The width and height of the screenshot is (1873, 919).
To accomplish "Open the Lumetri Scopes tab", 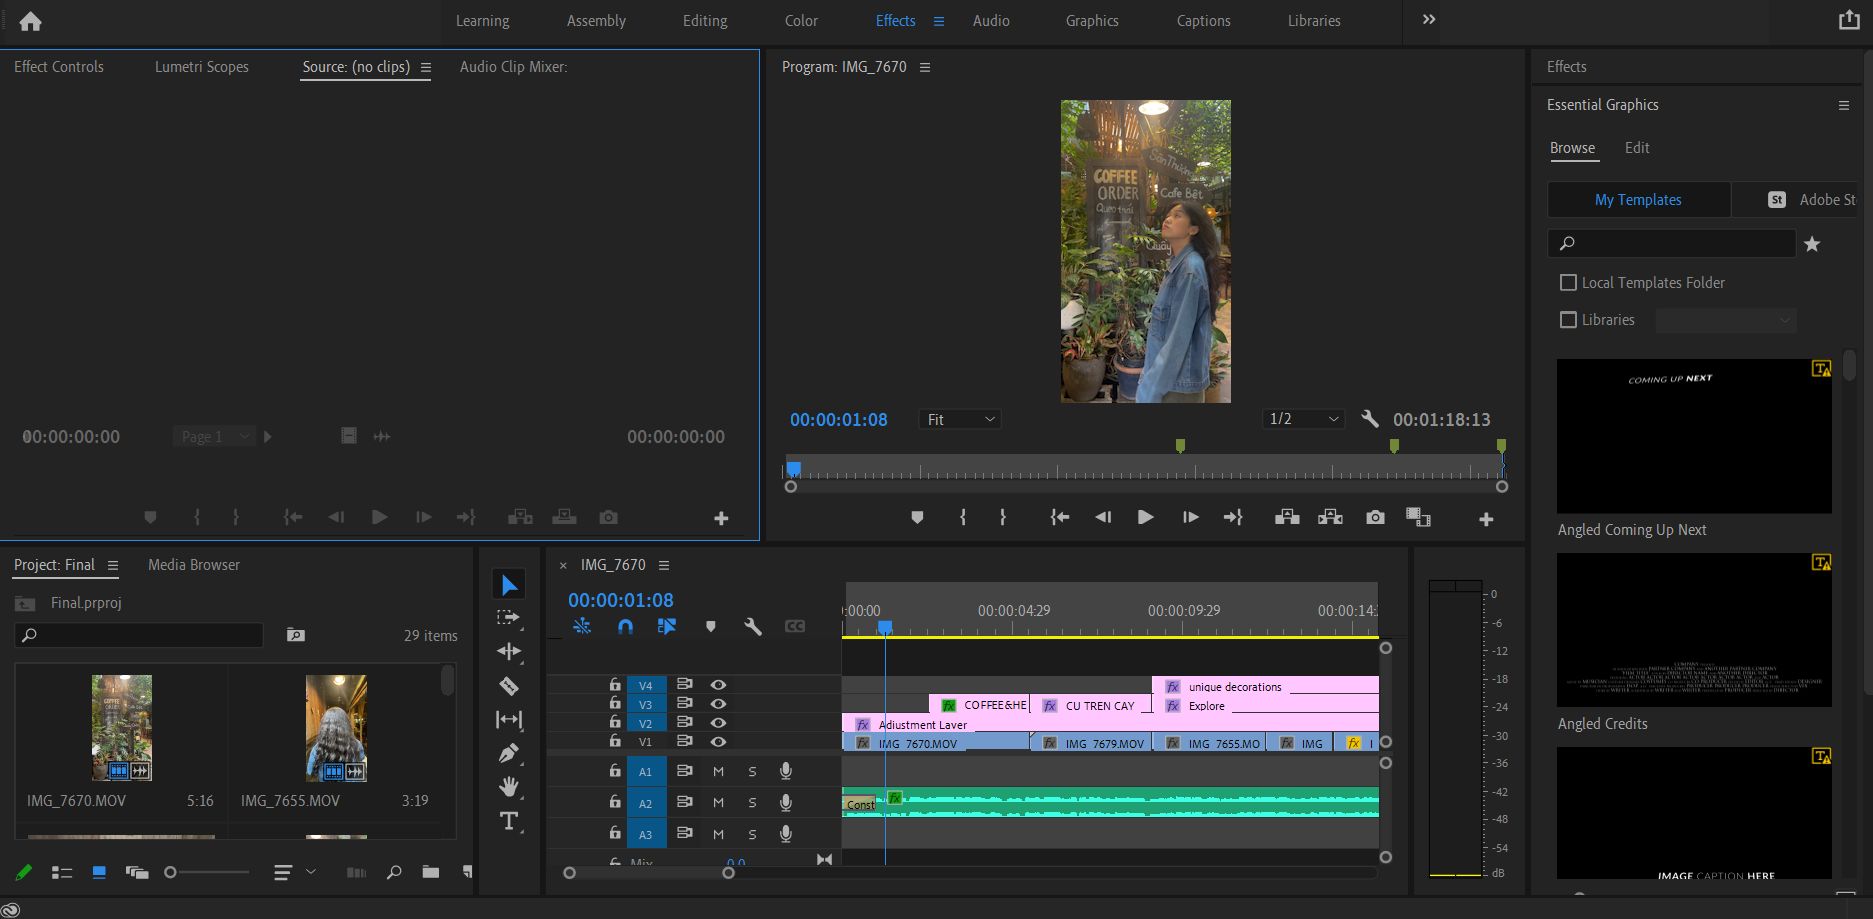I will click(202, 67).
